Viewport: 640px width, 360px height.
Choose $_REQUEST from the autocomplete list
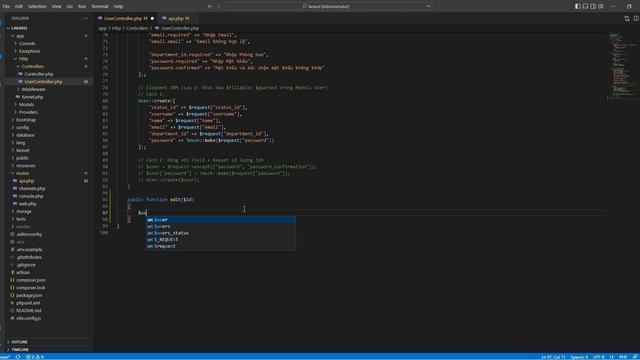221,239
